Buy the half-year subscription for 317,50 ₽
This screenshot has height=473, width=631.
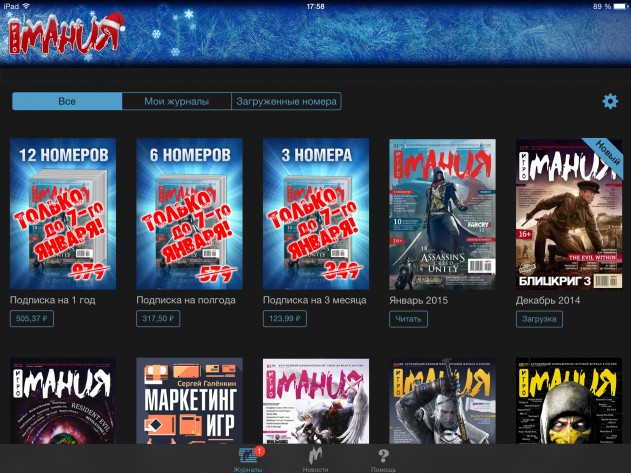[158, 318]
